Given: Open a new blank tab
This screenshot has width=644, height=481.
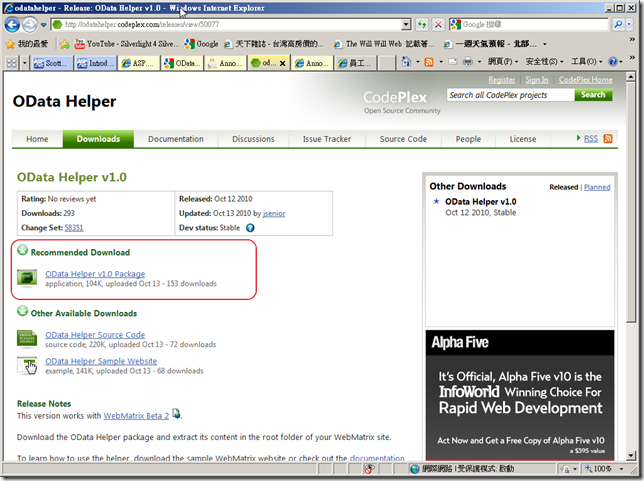Looking at the screenshot, I should tap(386, 63).
